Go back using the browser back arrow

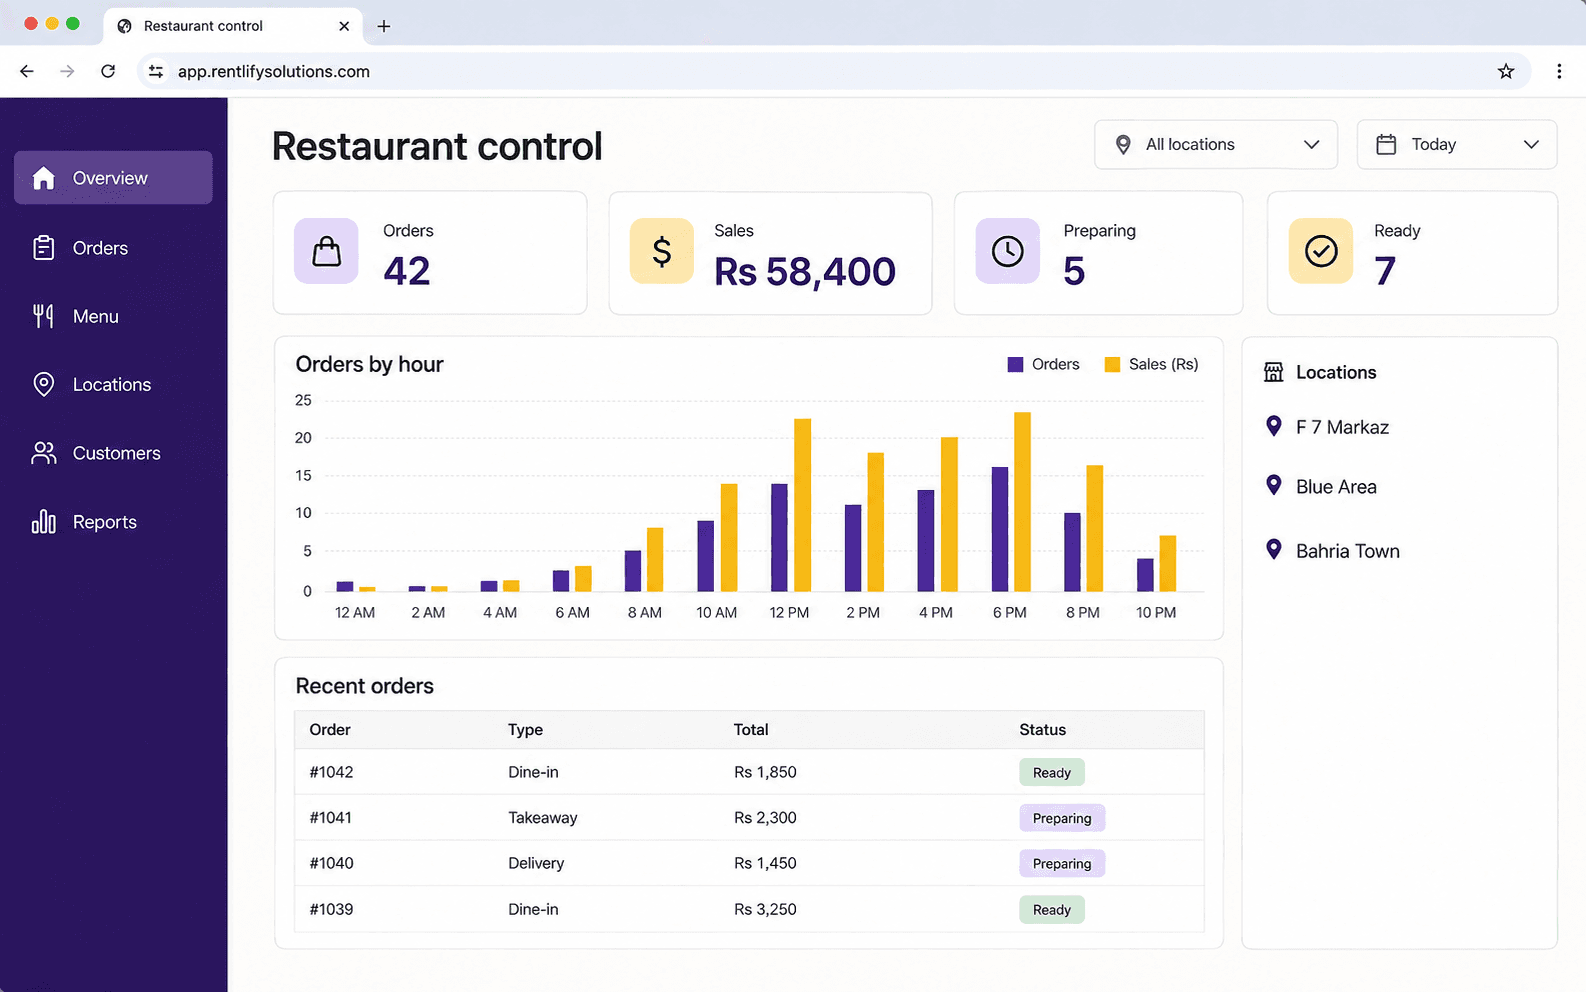click(x=27, y=71)
